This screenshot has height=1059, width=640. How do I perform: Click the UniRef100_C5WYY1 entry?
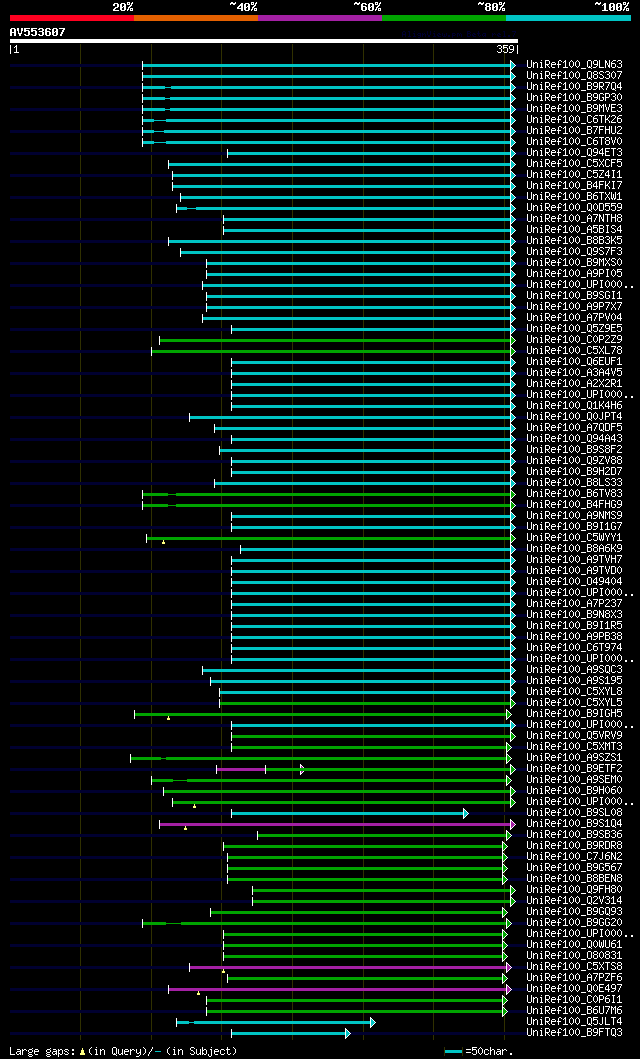coord(575,537)
